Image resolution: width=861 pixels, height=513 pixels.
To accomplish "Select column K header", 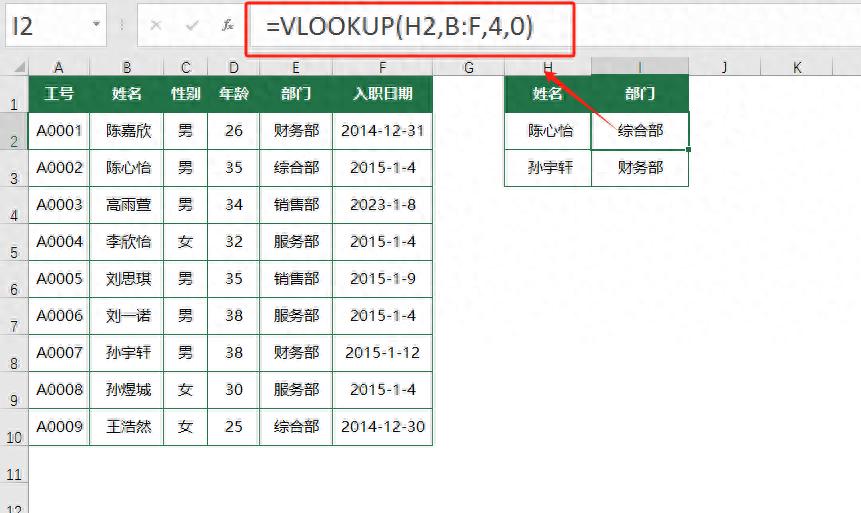I will pos(797,68).
